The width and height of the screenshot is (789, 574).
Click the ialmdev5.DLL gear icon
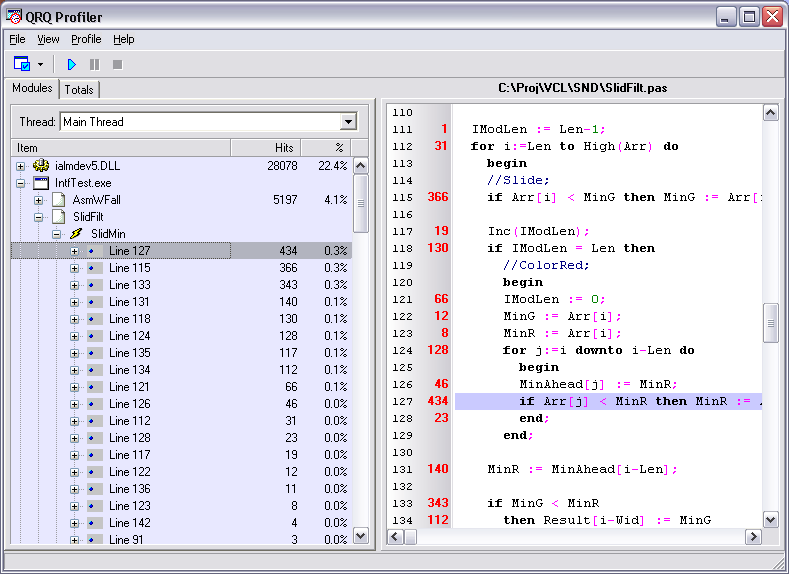[41, 166]
